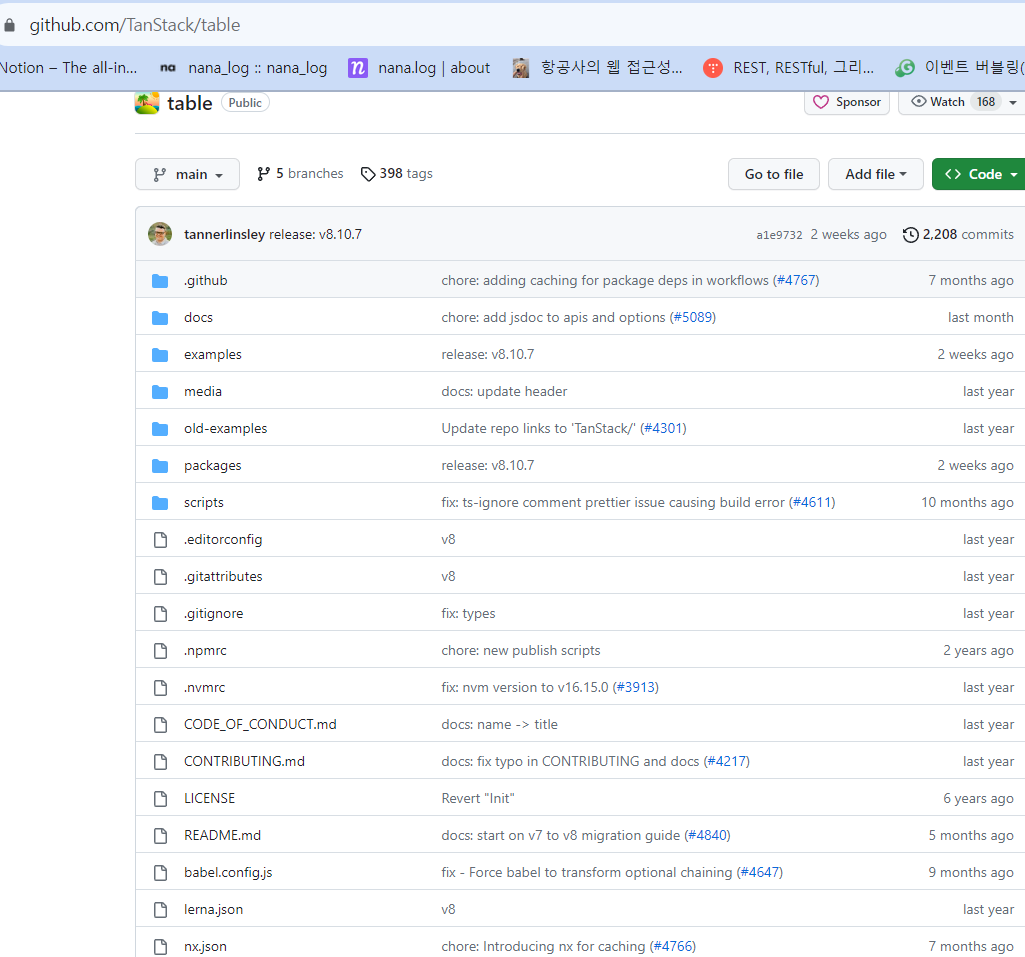Click the table repository avatar icon

147,103
